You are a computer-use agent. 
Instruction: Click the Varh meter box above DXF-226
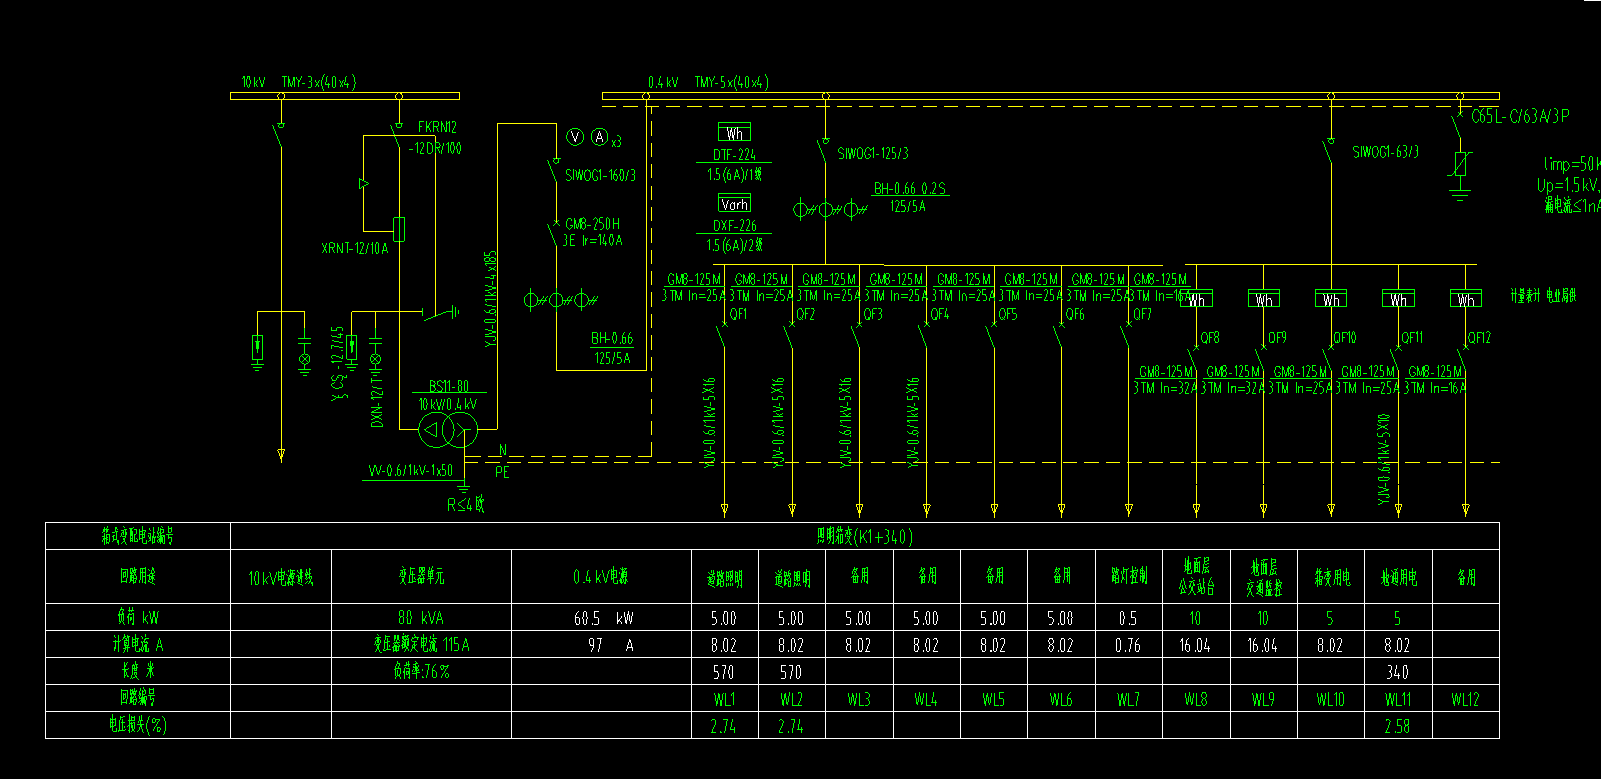point(734,203)
